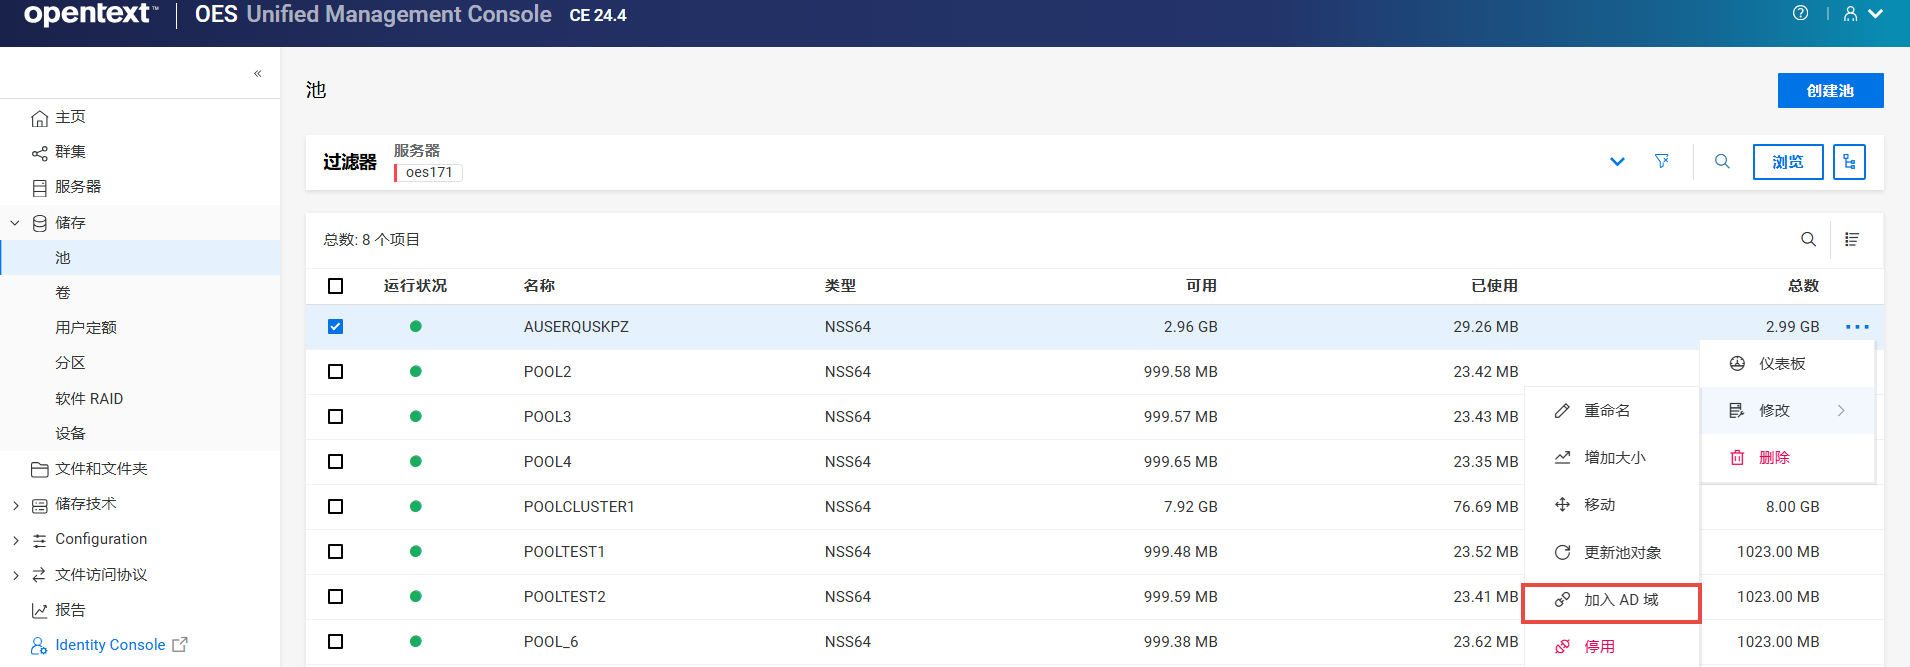Uncheck the AUSERQUSKPZ pool checkbox
The width and height of the screenshot is (1910, 667).
(x=335, y=327)
